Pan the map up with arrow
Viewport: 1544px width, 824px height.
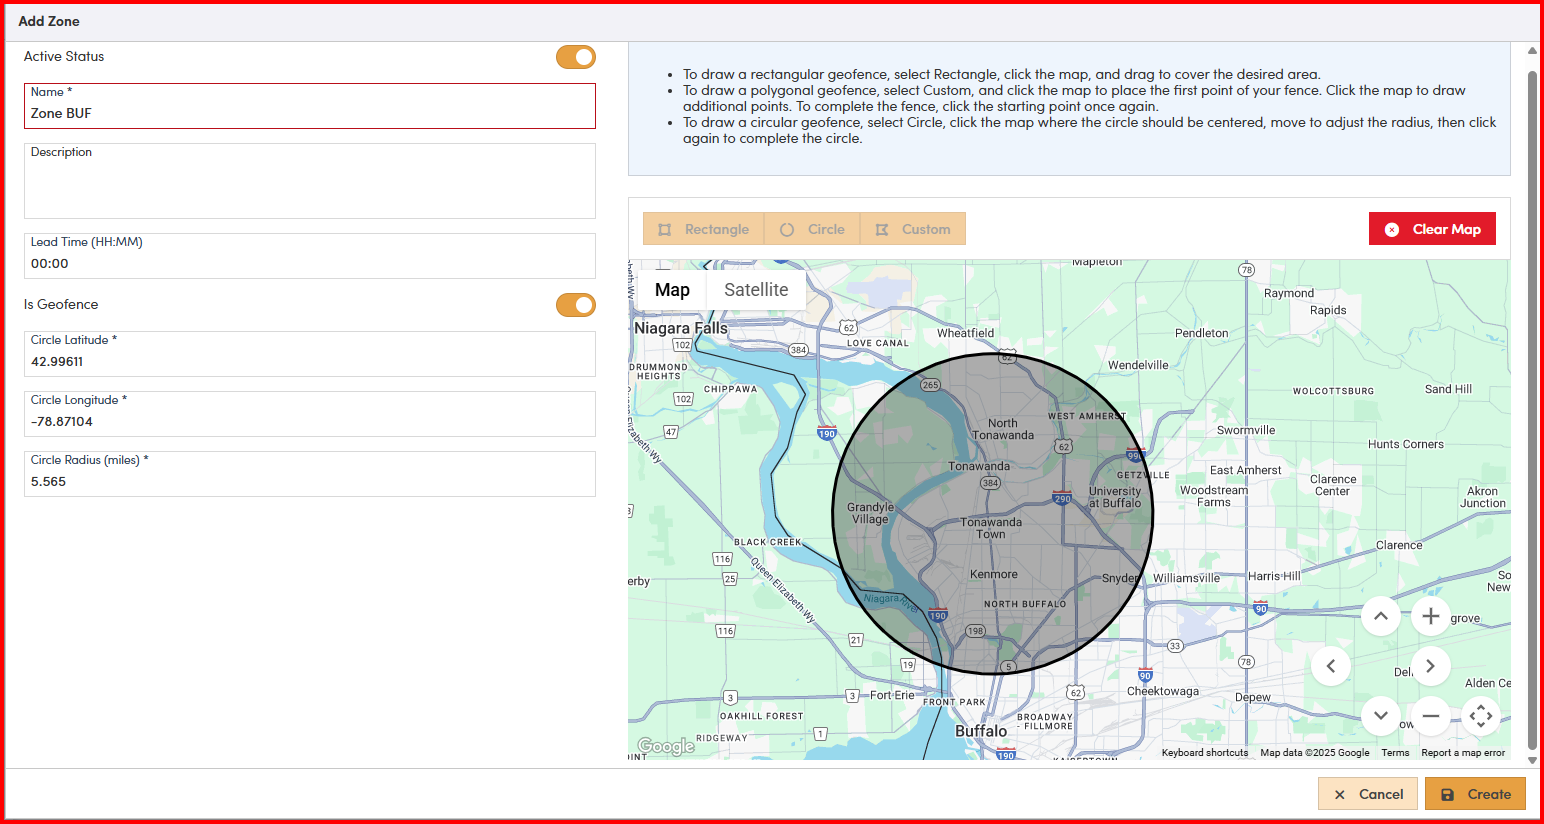pyautogui.click(x=1380, y=616)
